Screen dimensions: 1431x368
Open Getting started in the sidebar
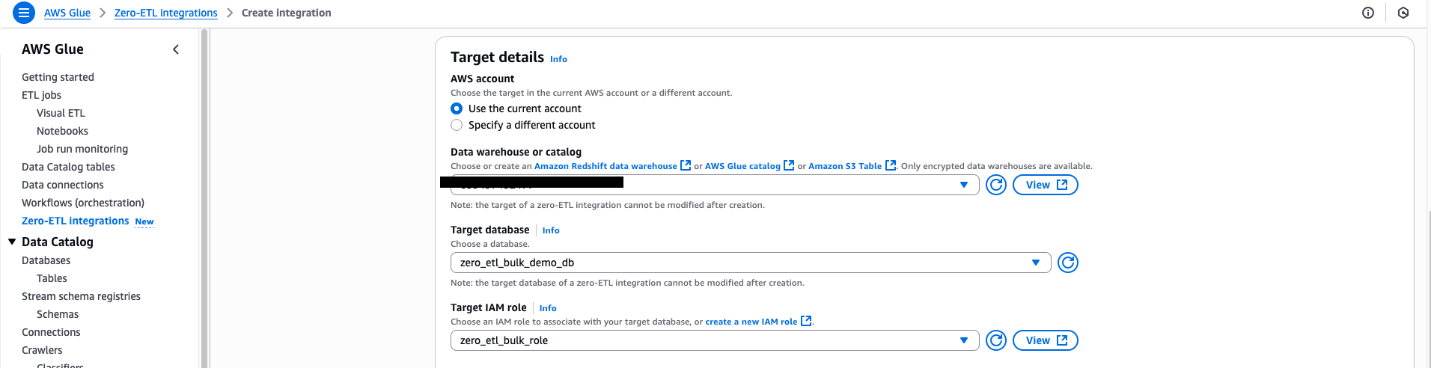58,77
